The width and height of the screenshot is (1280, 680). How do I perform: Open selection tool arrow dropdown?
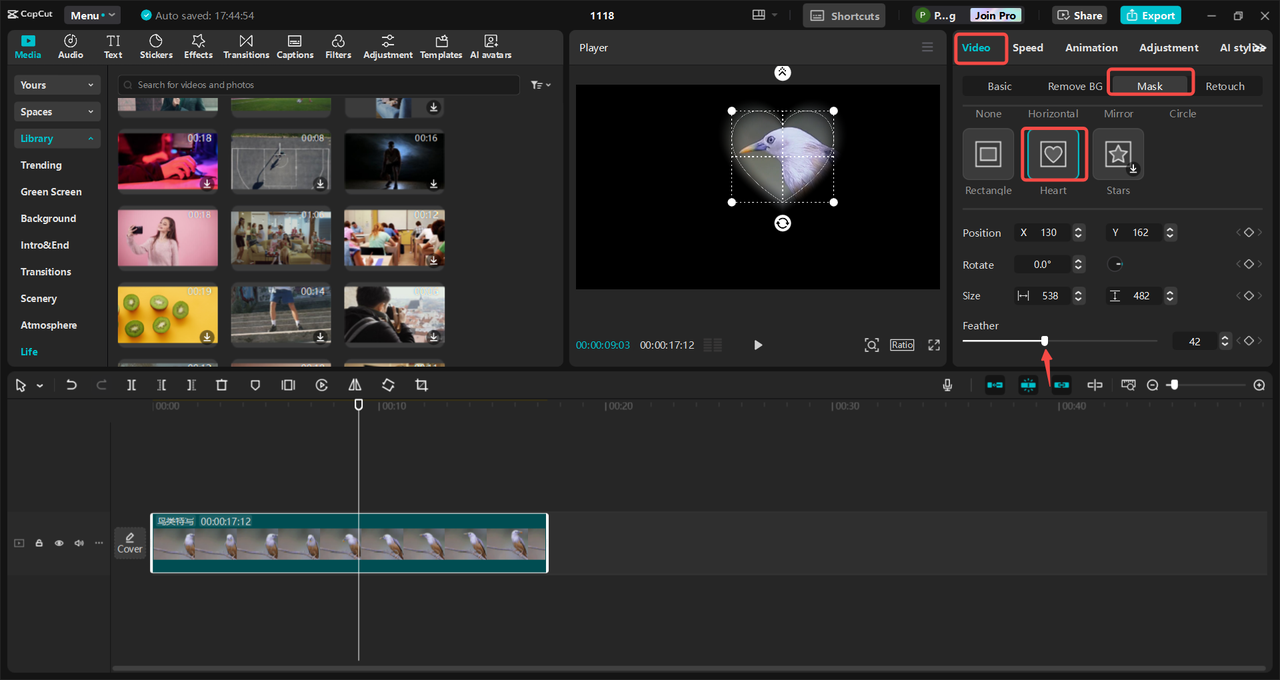40,385
